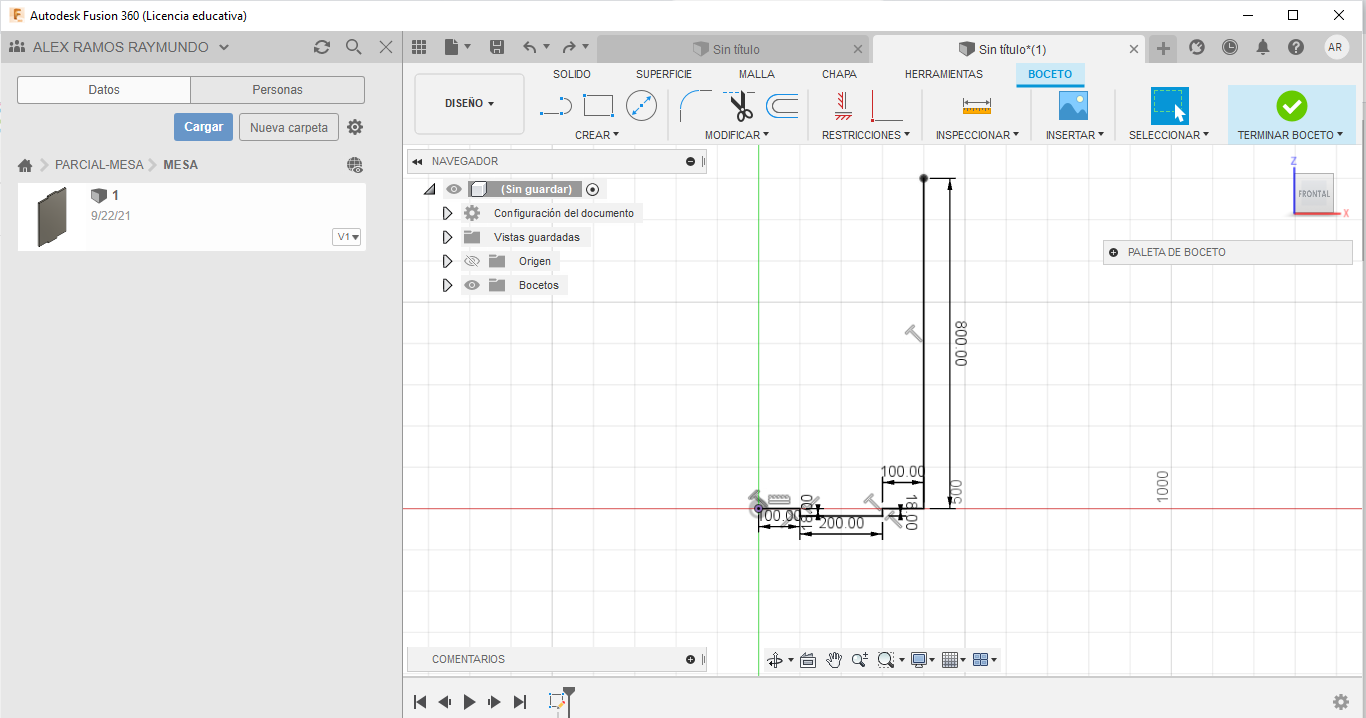Open the CREAR dropdown menu
Screen dimensions: 1366x718
click(597, 134)
